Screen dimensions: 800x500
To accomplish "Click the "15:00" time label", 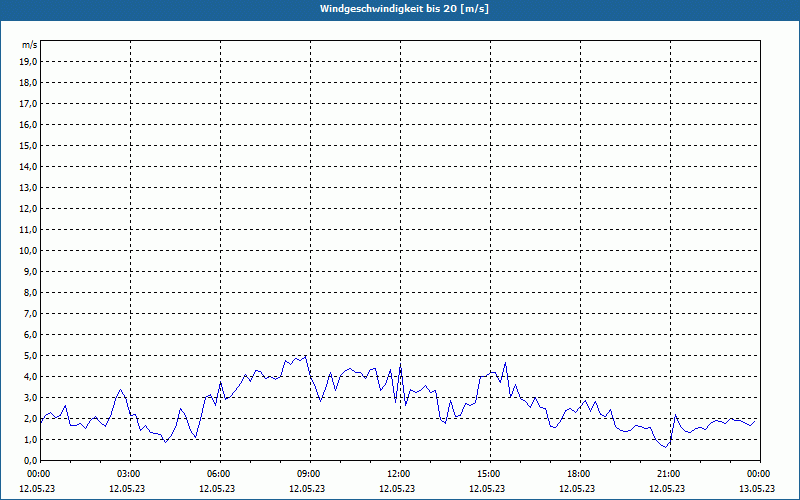I will click(487, 474).
